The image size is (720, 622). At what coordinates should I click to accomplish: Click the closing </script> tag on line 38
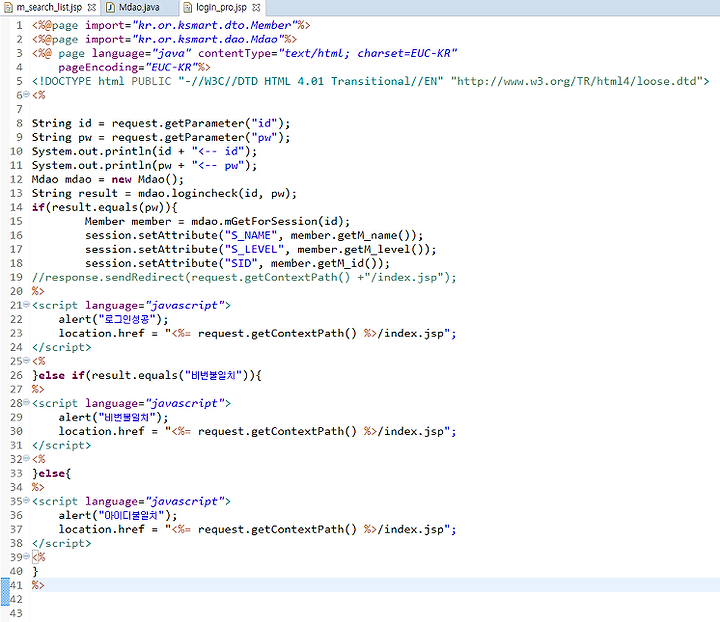(x=62, y=544)
